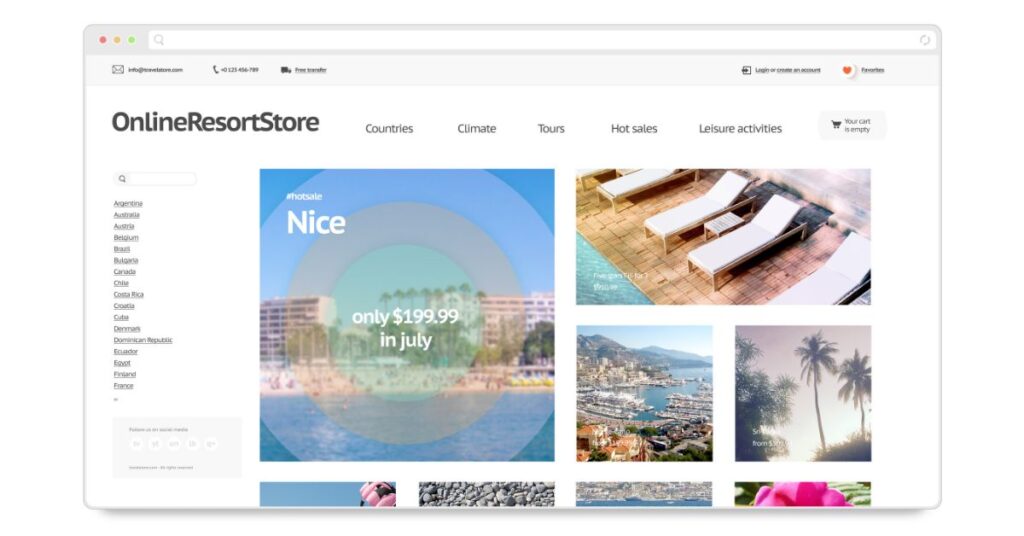Viewport: 1024px width, 536px height.
Task: Click the browser reload icon
Action: (925, 40)
